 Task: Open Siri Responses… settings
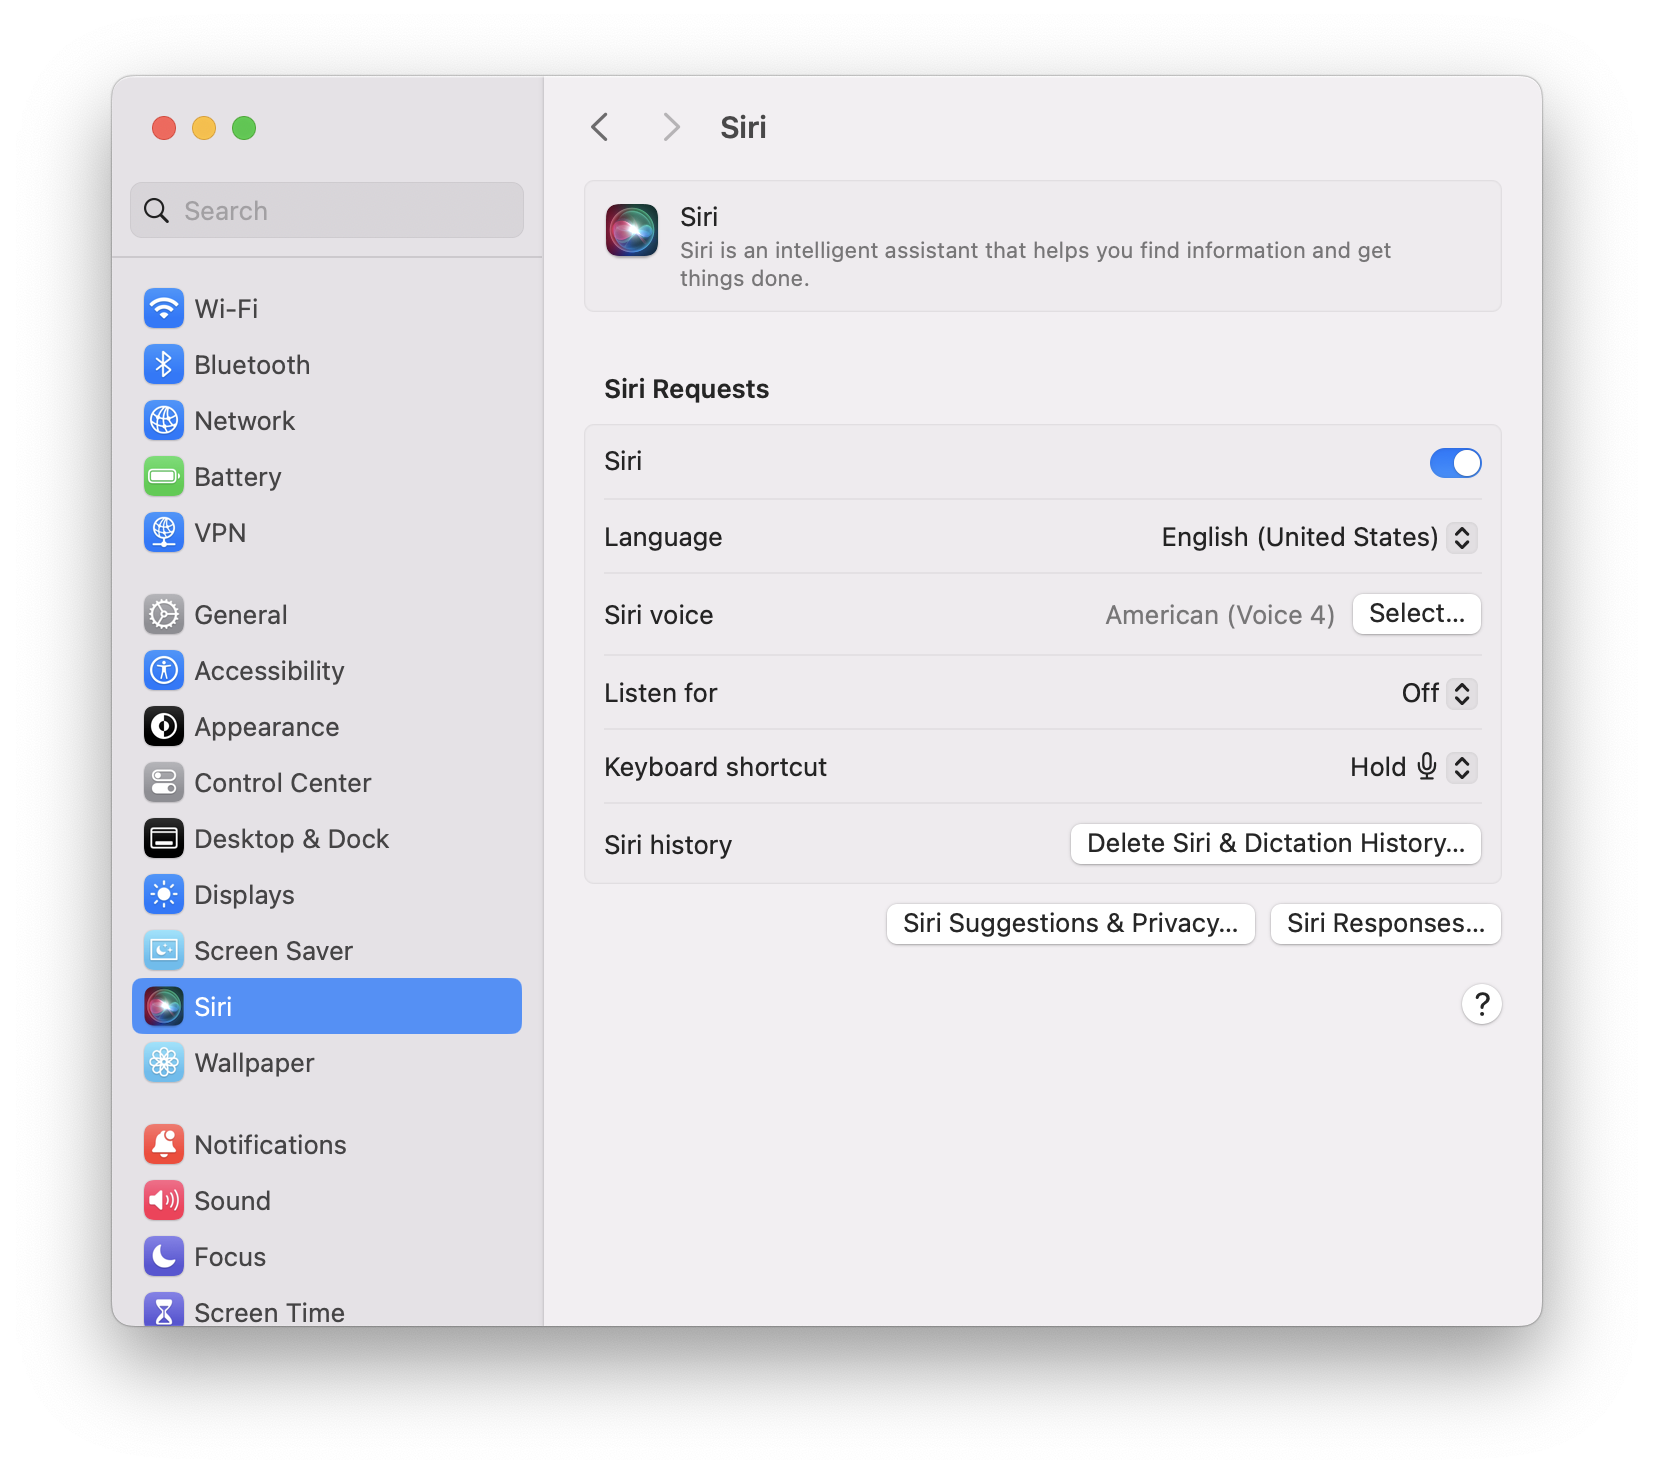(x=1385, y=923)
